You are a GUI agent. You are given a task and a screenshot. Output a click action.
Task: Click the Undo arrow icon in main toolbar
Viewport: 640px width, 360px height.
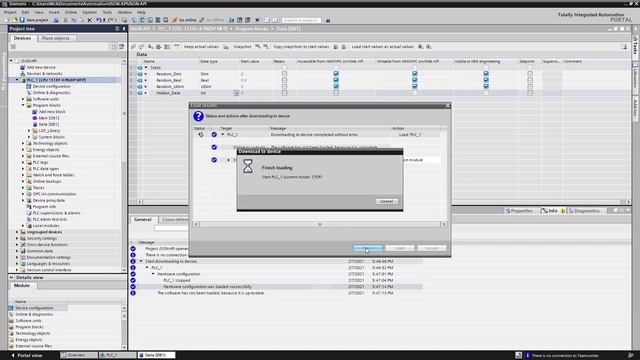[x=99, y=20]
